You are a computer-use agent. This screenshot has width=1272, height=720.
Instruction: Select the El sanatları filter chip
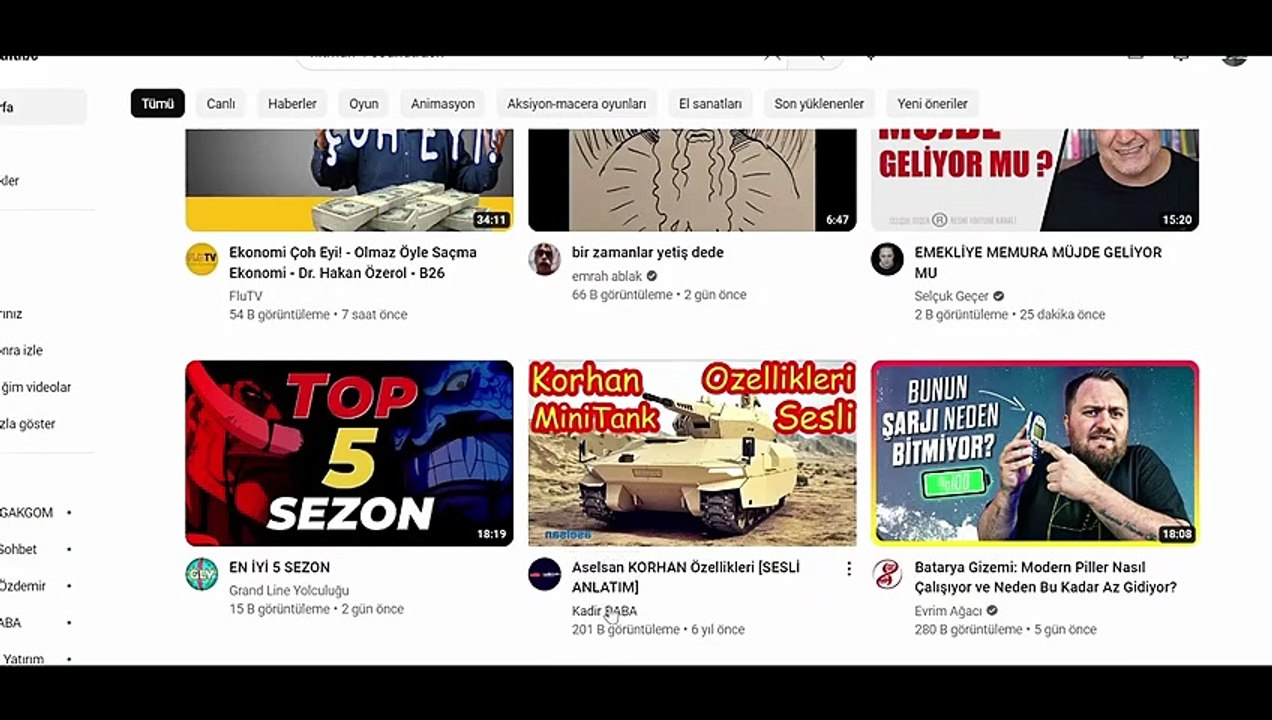pos(710,103)
